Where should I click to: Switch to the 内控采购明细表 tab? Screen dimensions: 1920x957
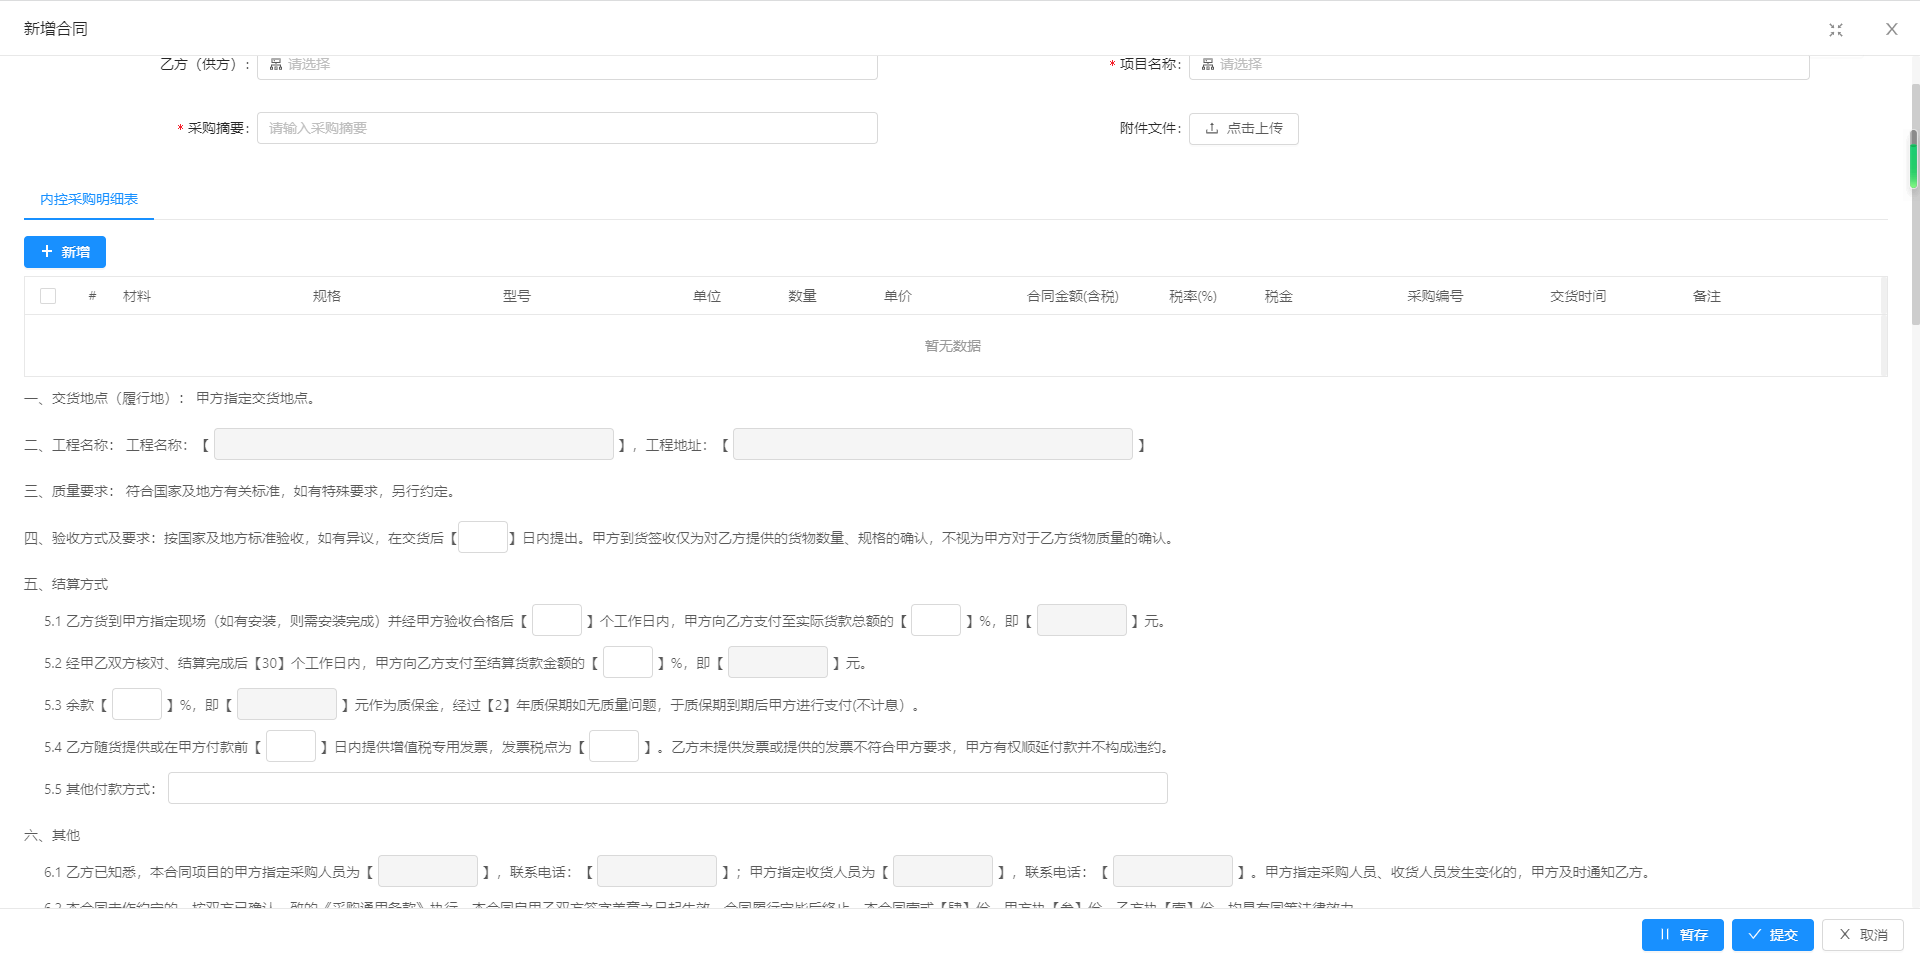[89, 199]
